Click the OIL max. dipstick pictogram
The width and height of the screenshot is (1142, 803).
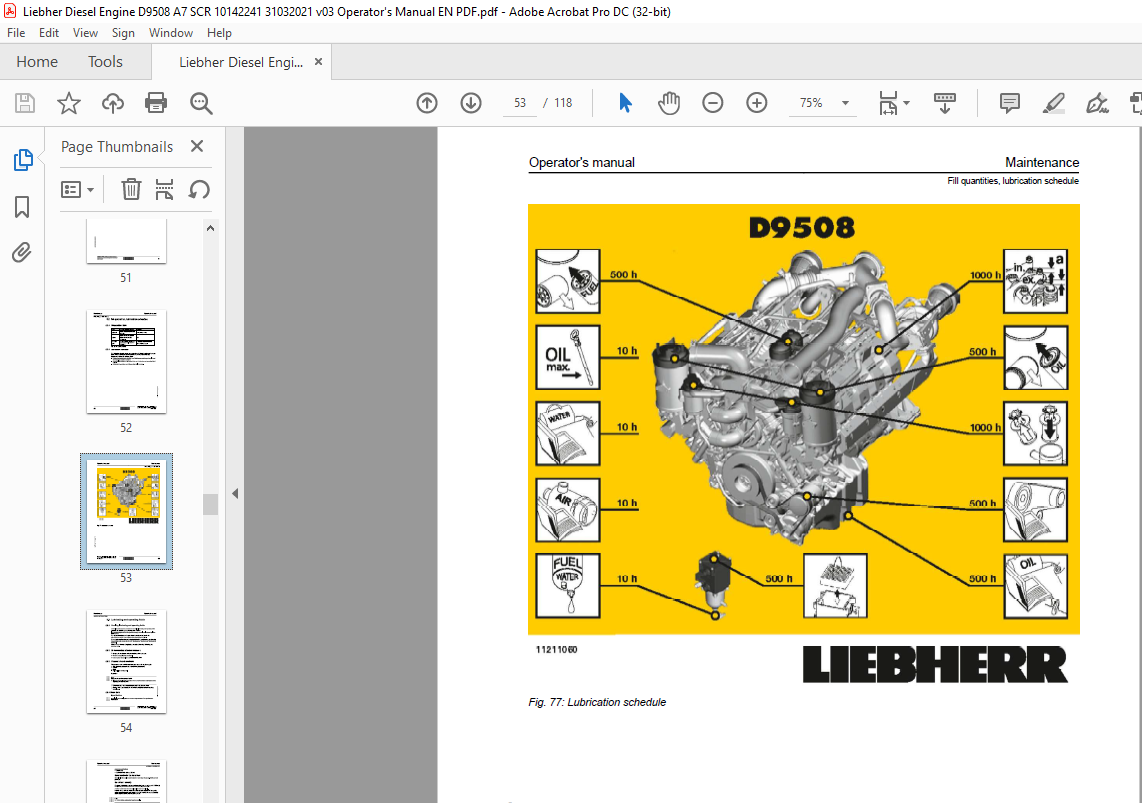(x=567, y=357)
